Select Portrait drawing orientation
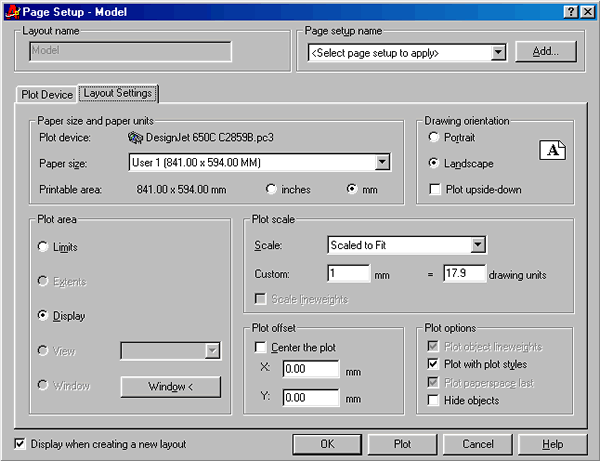The width and height of the screenshot is (600, 461). 433,137
